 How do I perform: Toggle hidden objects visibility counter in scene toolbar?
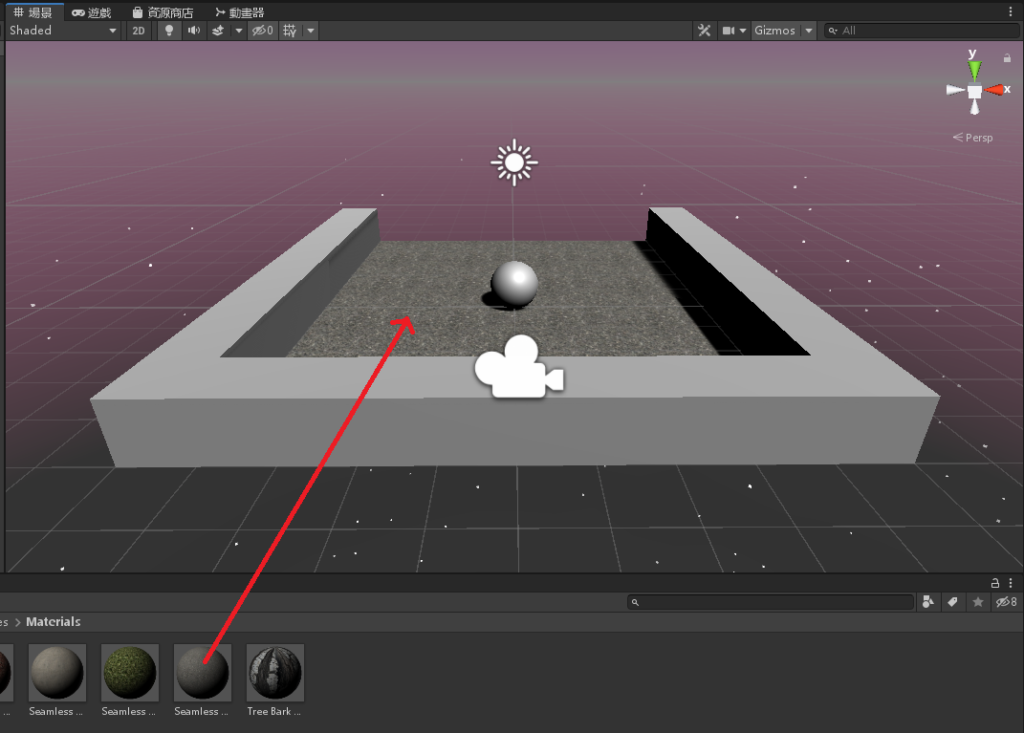click(263, 31)
